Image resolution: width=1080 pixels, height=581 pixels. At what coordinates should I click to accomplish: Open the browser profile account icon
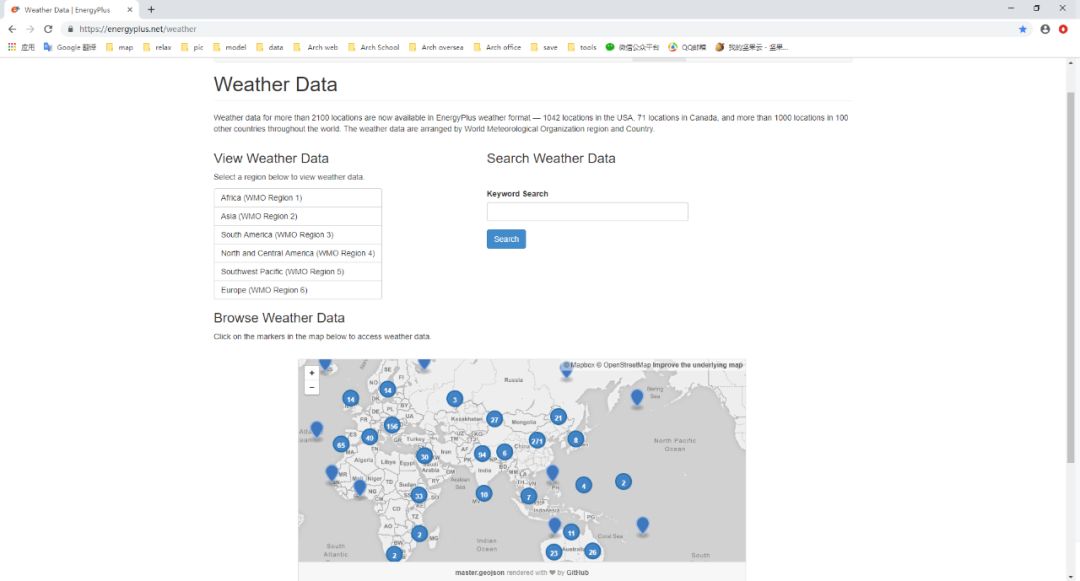1045,29
